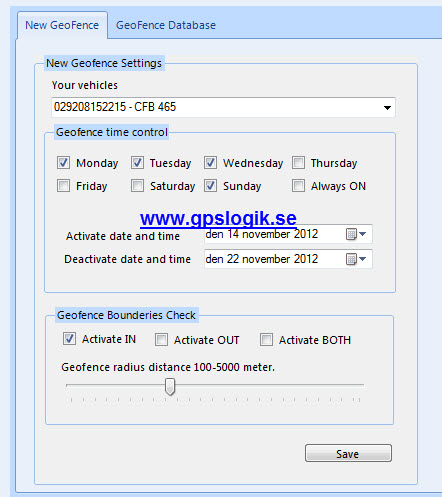Click the Save button
The height and width of the screenshot is (497, 442).
tap(348, 453)
